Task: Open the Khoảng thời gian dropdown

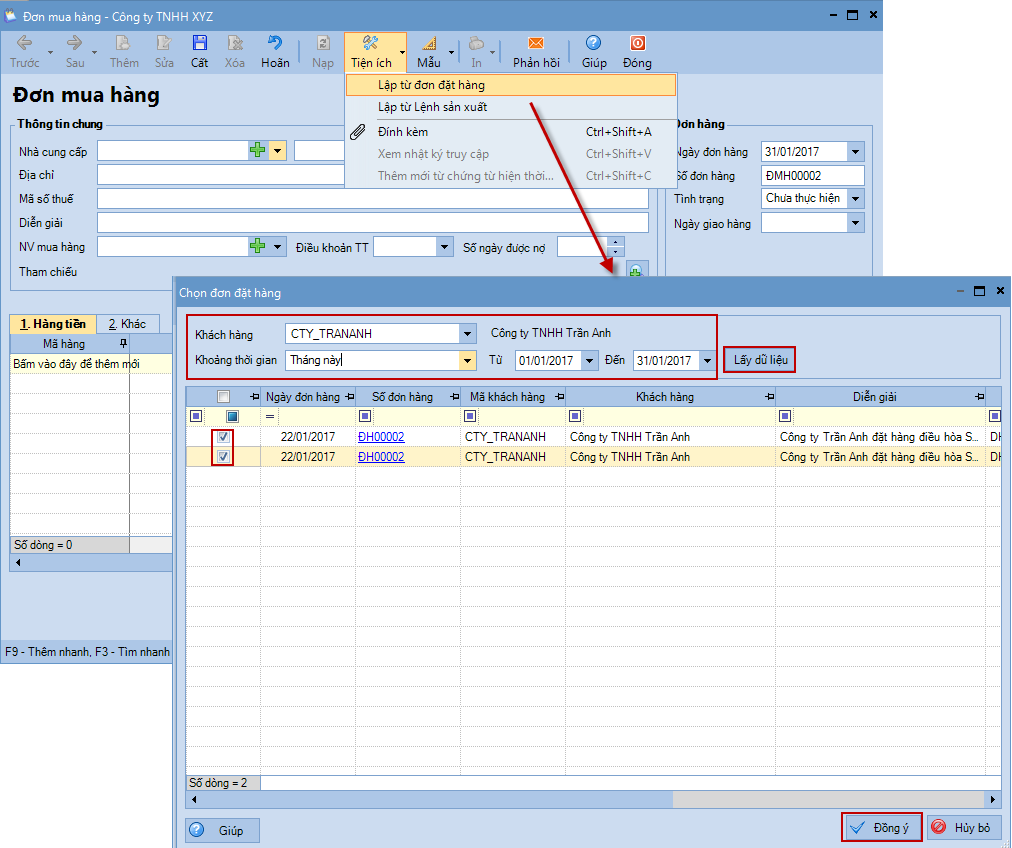Action: click(467, 360)
